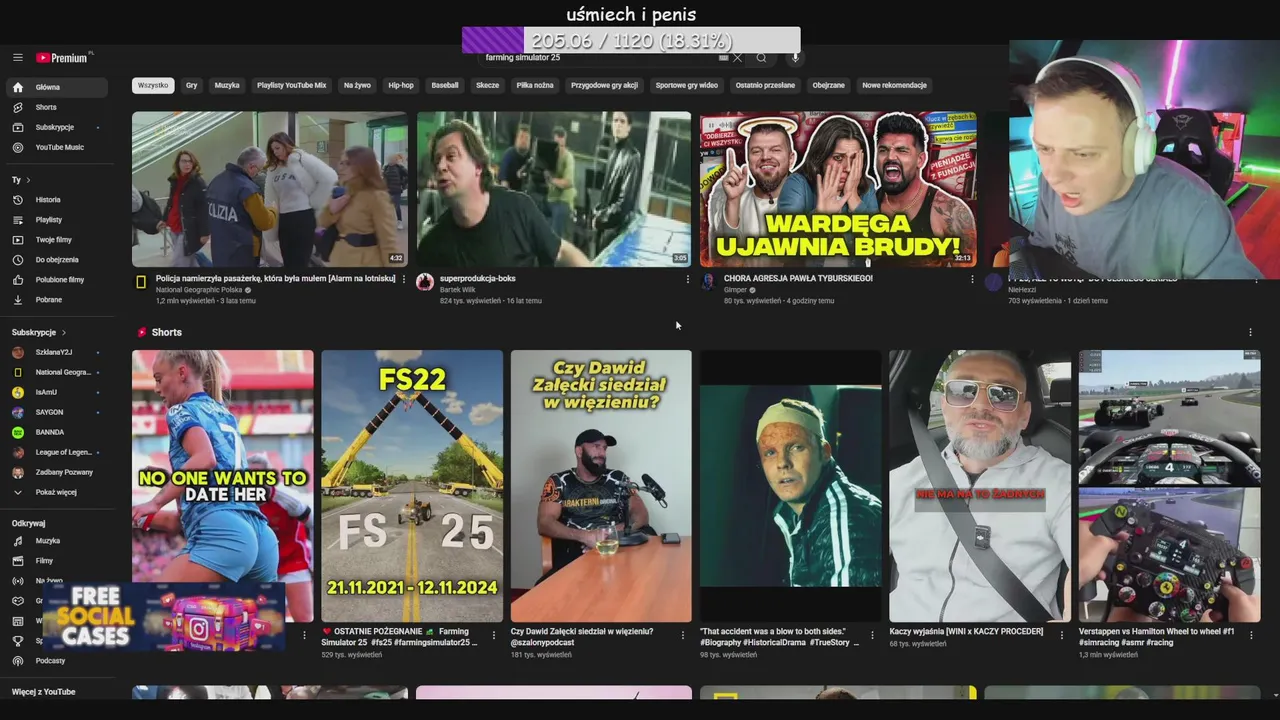1280x720 pixels.
Task: Play superprodukcja-boks video thumbnail
Action: [554, 189]
